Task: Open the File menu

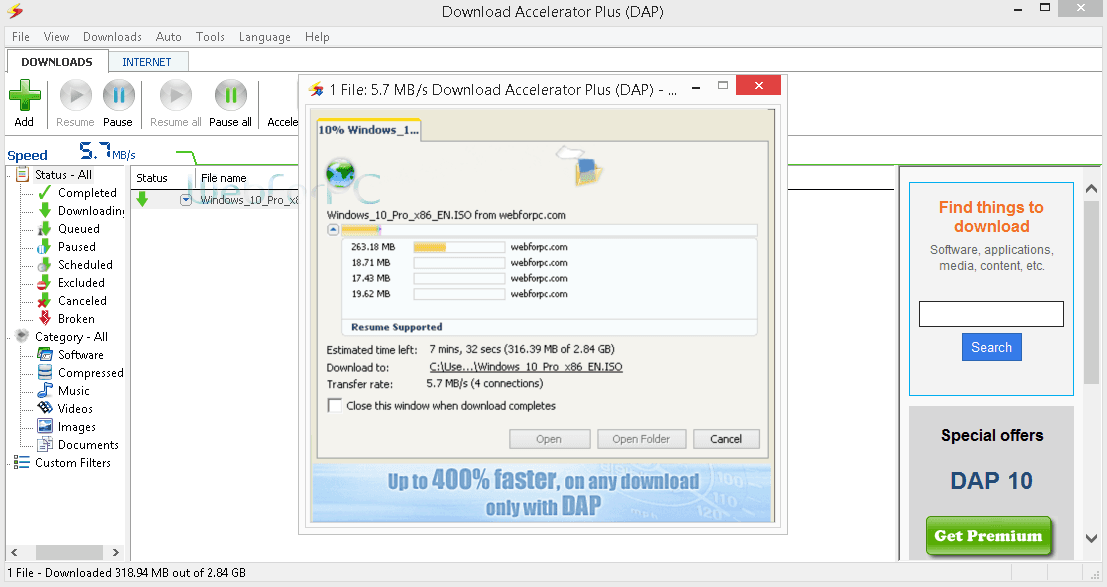Action: coord(20,37)
